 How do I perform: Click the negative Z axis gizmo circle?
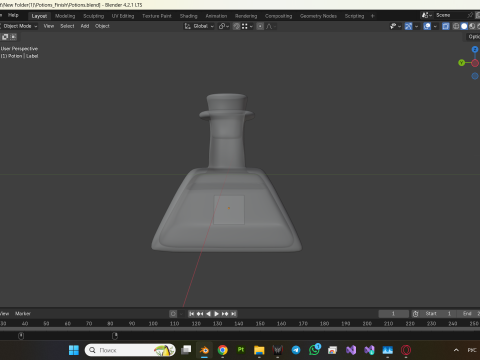(x=475, y=76)
